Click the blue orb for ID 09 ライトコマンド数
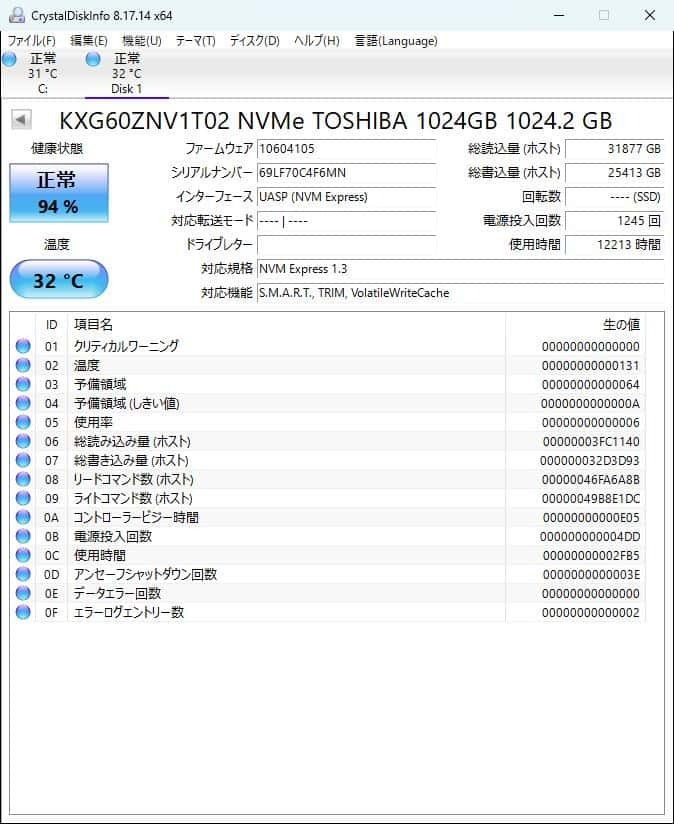674x824 pixels. 23,498
